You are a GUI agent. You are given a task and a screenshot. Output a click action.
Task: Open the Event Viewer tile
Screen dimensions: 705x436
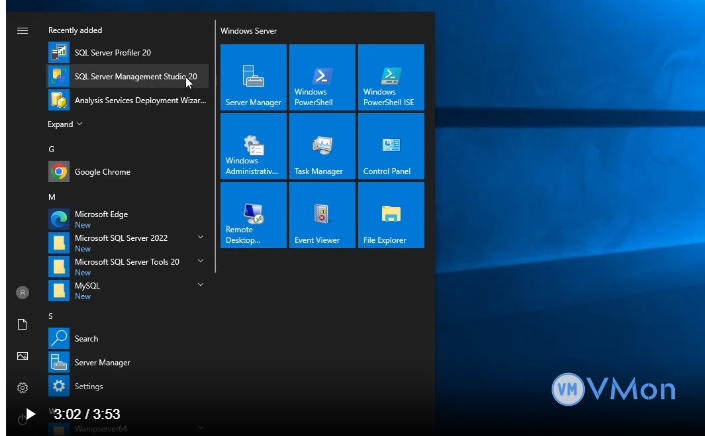coord(322,215)
